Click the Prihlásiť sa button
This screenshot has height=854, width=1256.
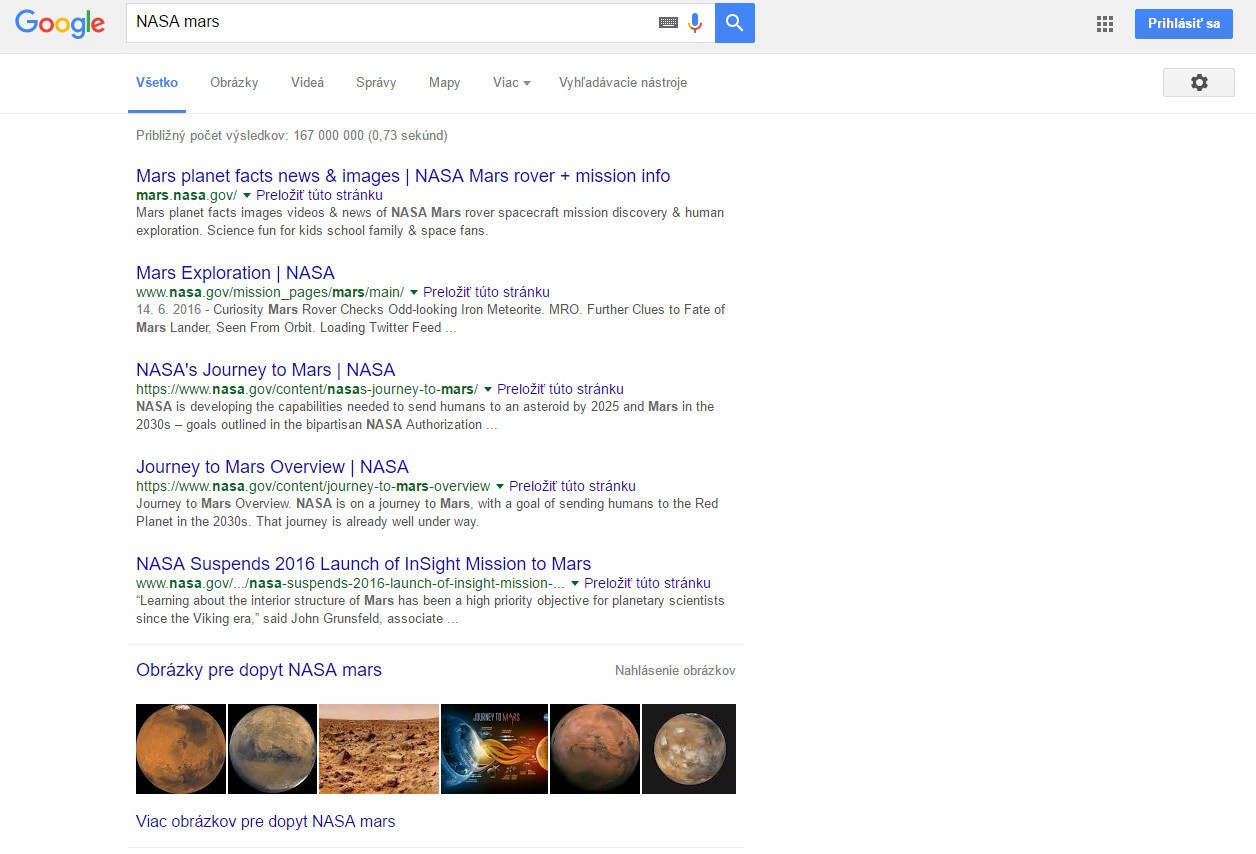point(1183,24)
